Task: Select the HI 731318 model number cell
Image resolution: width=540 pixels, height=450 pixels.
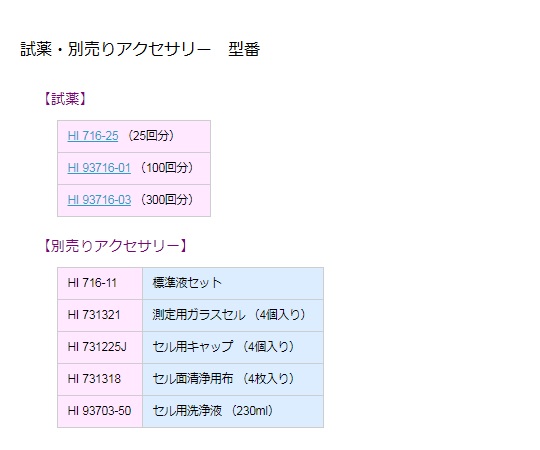Action: (x=100, y=379)
